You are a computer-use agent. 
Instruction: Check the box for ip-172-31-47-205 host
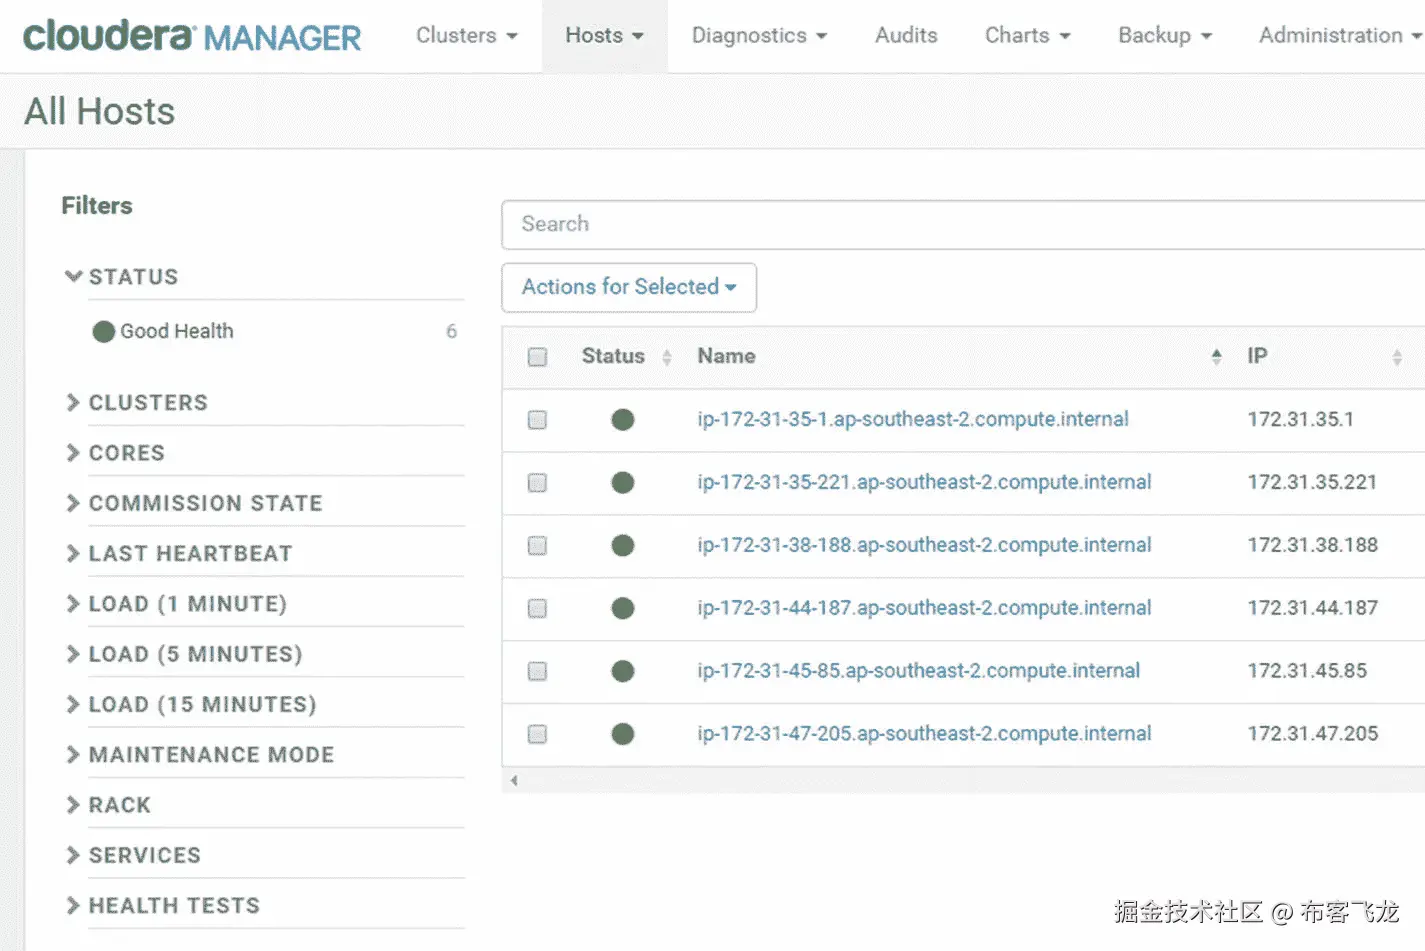click(537, 734)
